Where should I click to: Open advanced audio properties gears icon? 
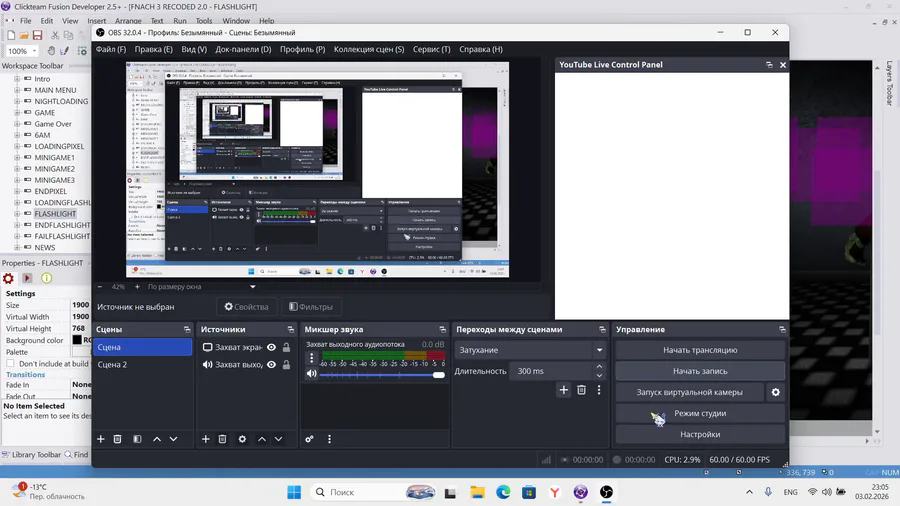(309, 439)
